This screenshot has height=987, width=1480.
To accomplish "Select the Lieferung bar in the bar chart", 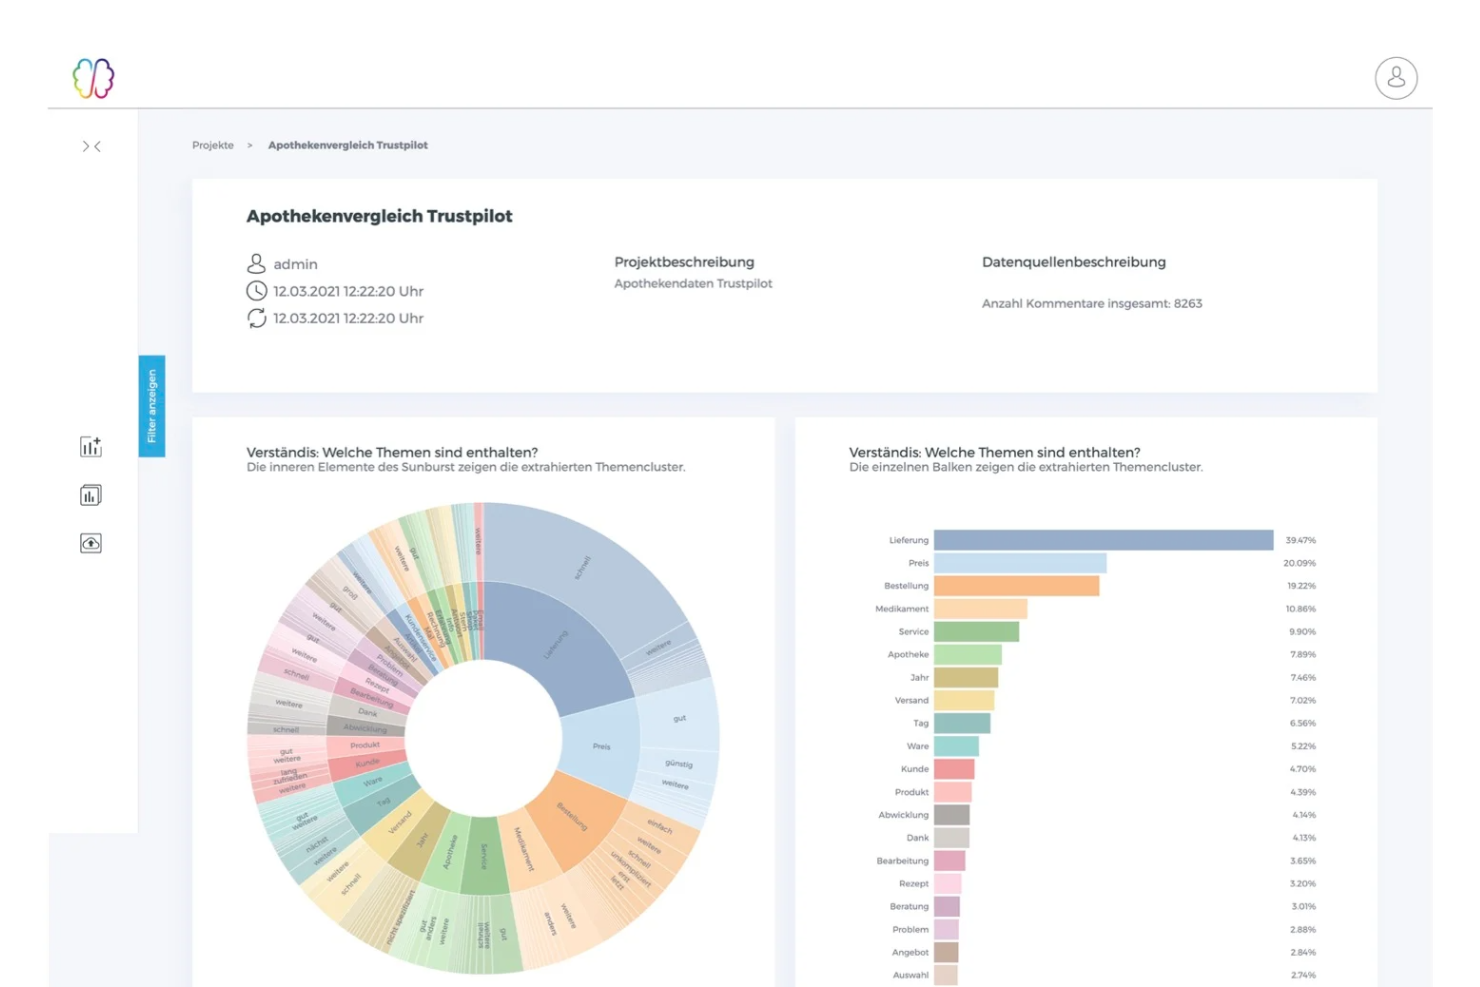I will click(1100, 539).
